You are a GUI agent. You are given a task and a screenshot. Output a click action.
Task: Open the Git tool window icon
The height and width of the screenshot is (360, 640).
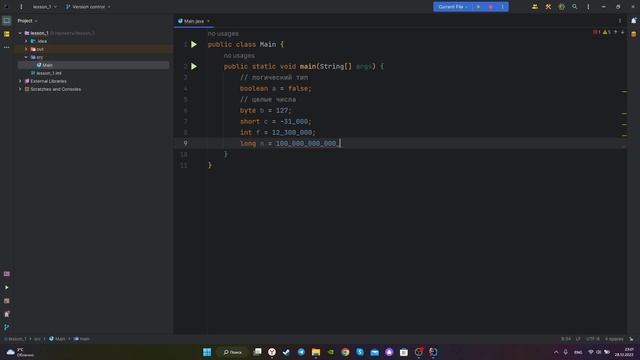pyautogui.click(x=7, y=327)
